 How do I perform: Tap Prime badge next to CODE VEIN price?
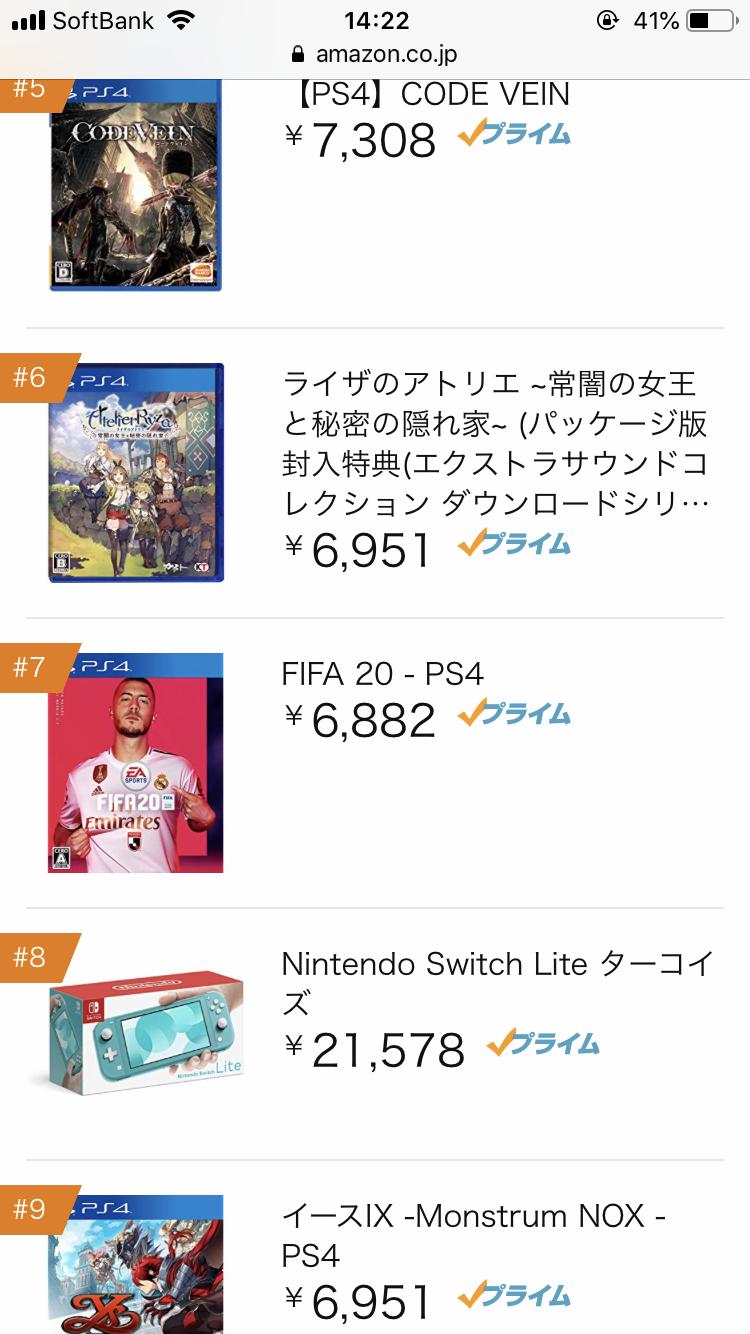tap(514, 135)
